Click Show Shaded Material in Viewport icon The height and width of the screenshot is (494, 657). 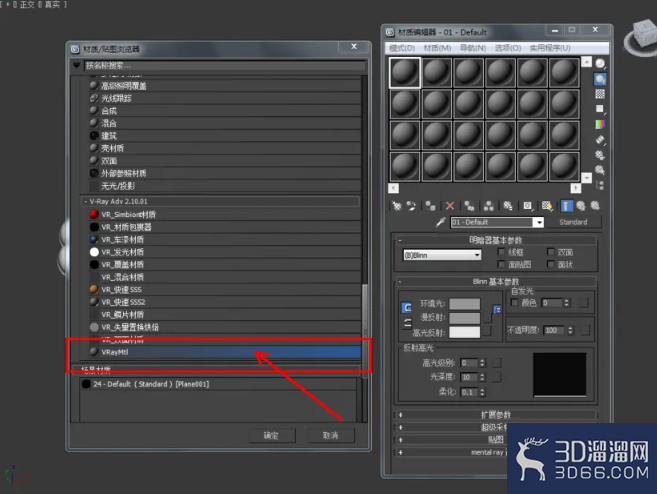(x=547, y=206)
